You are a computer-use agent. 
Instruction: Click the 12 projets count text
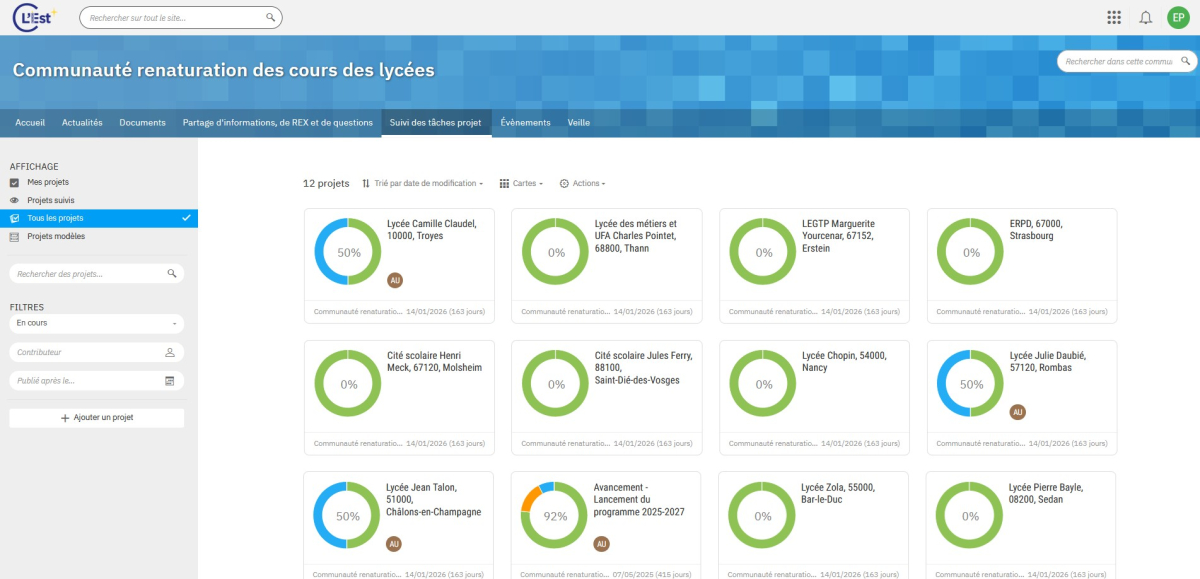coord(326,184)
